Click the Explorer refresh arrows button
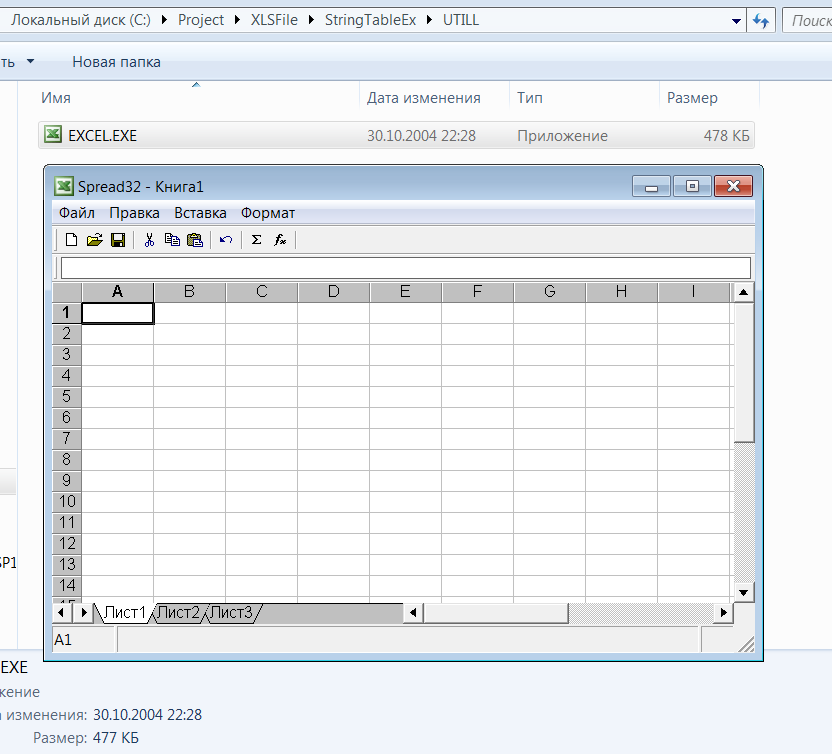 (x=761, y=21)
